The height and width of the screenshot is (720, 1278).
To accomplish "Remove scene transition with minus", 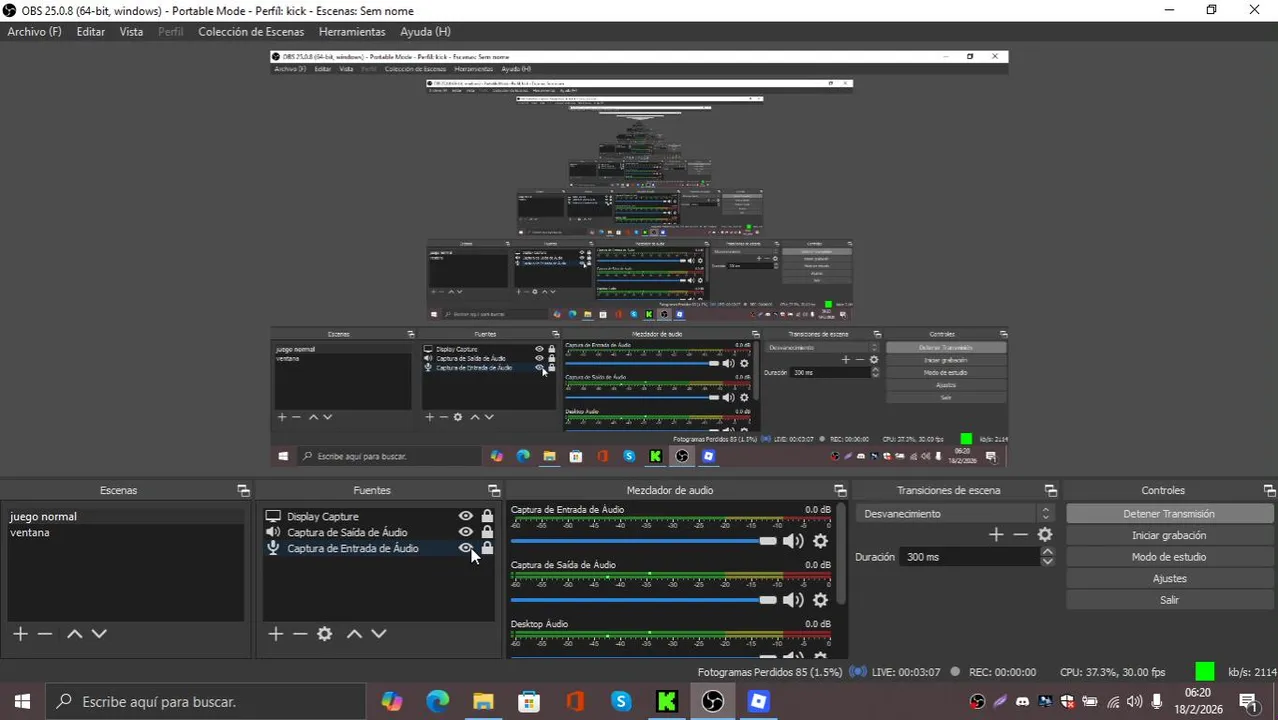I will tap(1020, 535).
